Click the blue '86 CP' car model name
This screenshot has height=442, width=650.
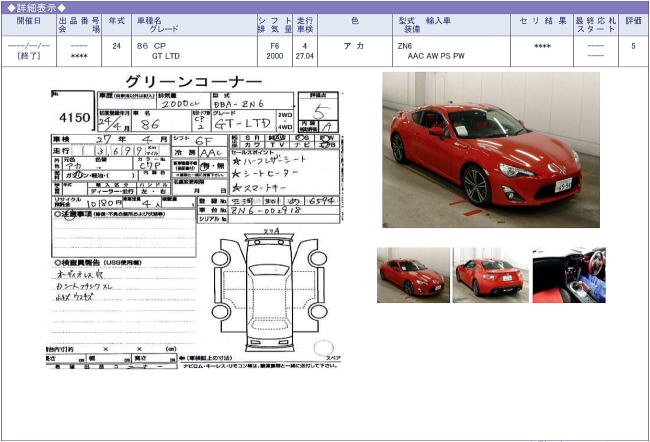(151, 46)
